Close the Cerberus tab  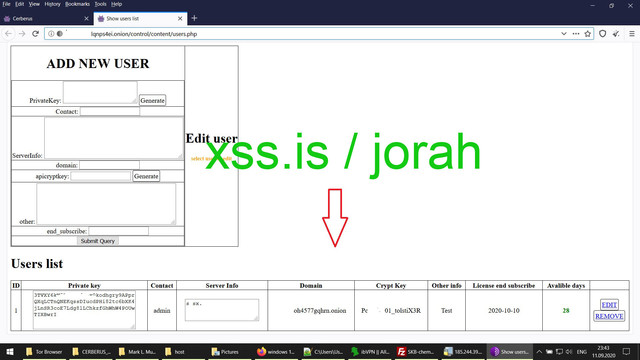86,18
